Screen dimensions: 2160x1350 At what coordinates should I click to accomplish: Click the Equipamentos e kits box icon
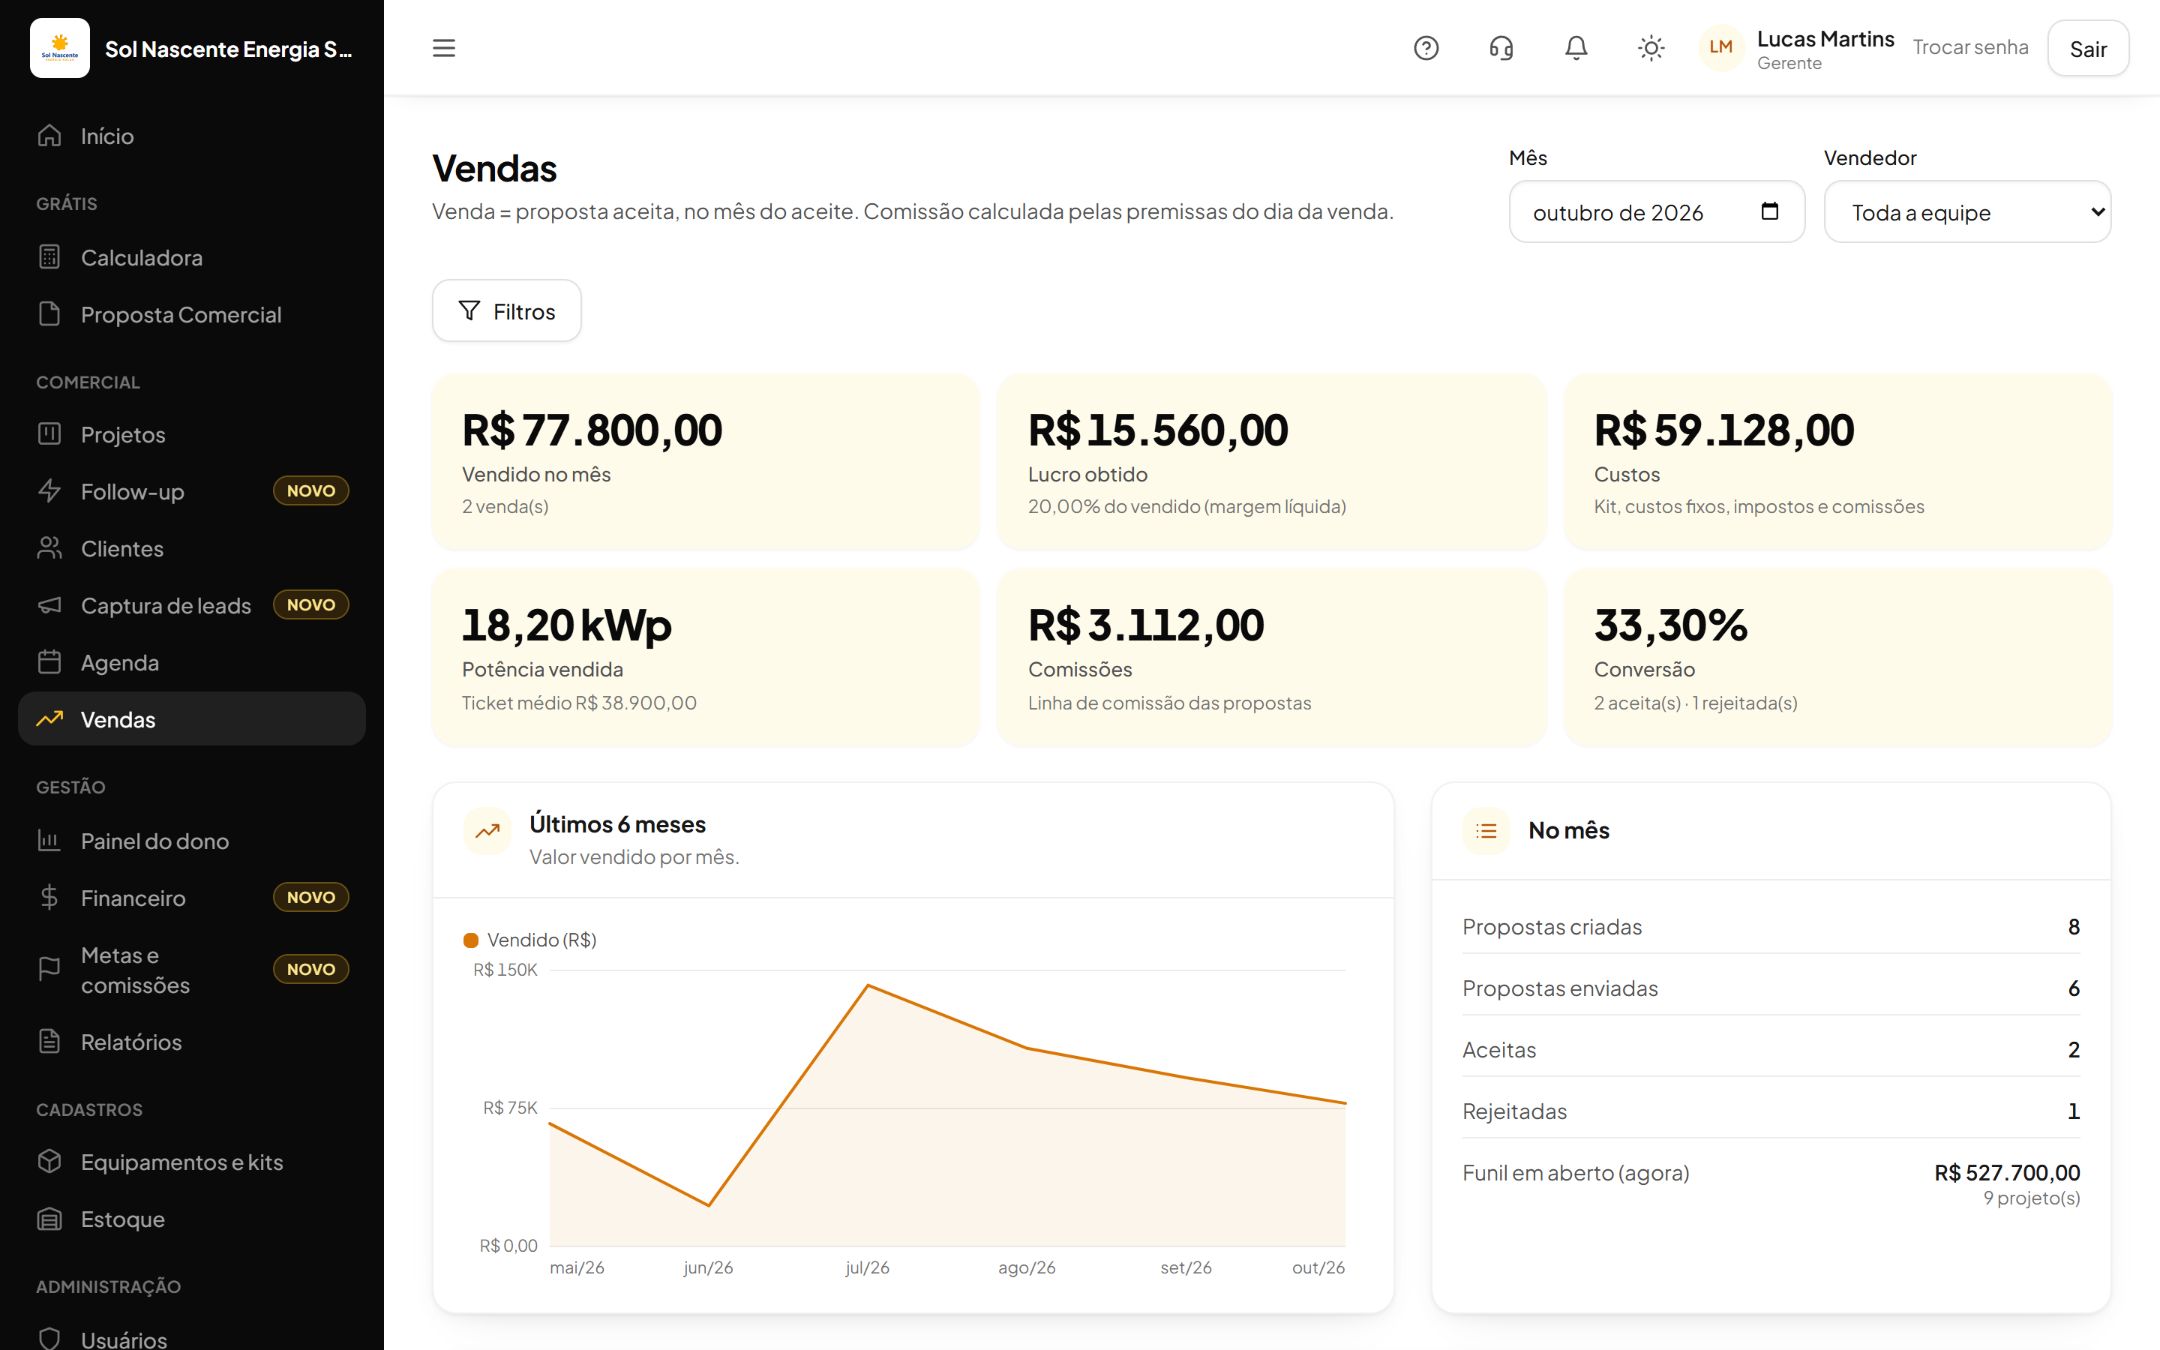click(x=49, y=1161)
